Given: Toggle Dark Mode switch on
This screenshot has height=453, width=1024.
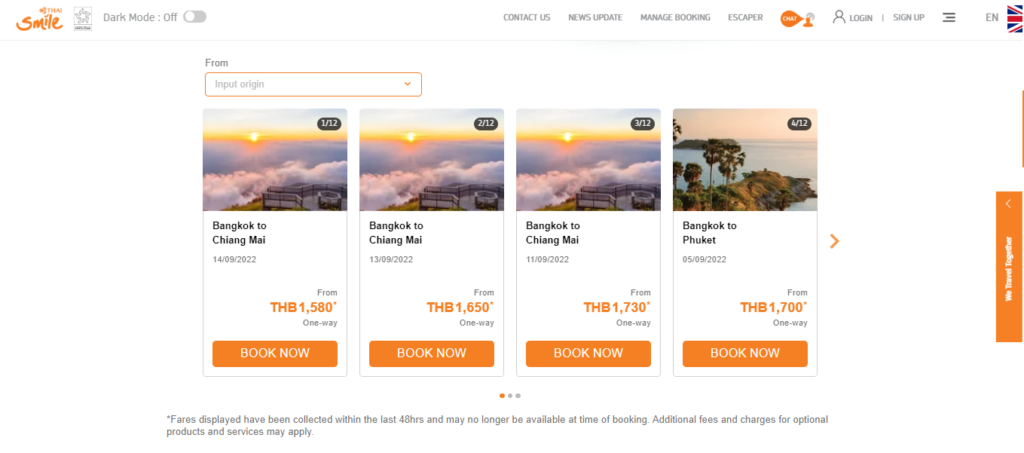Looking at the screenshot, I should pos(194,17).
